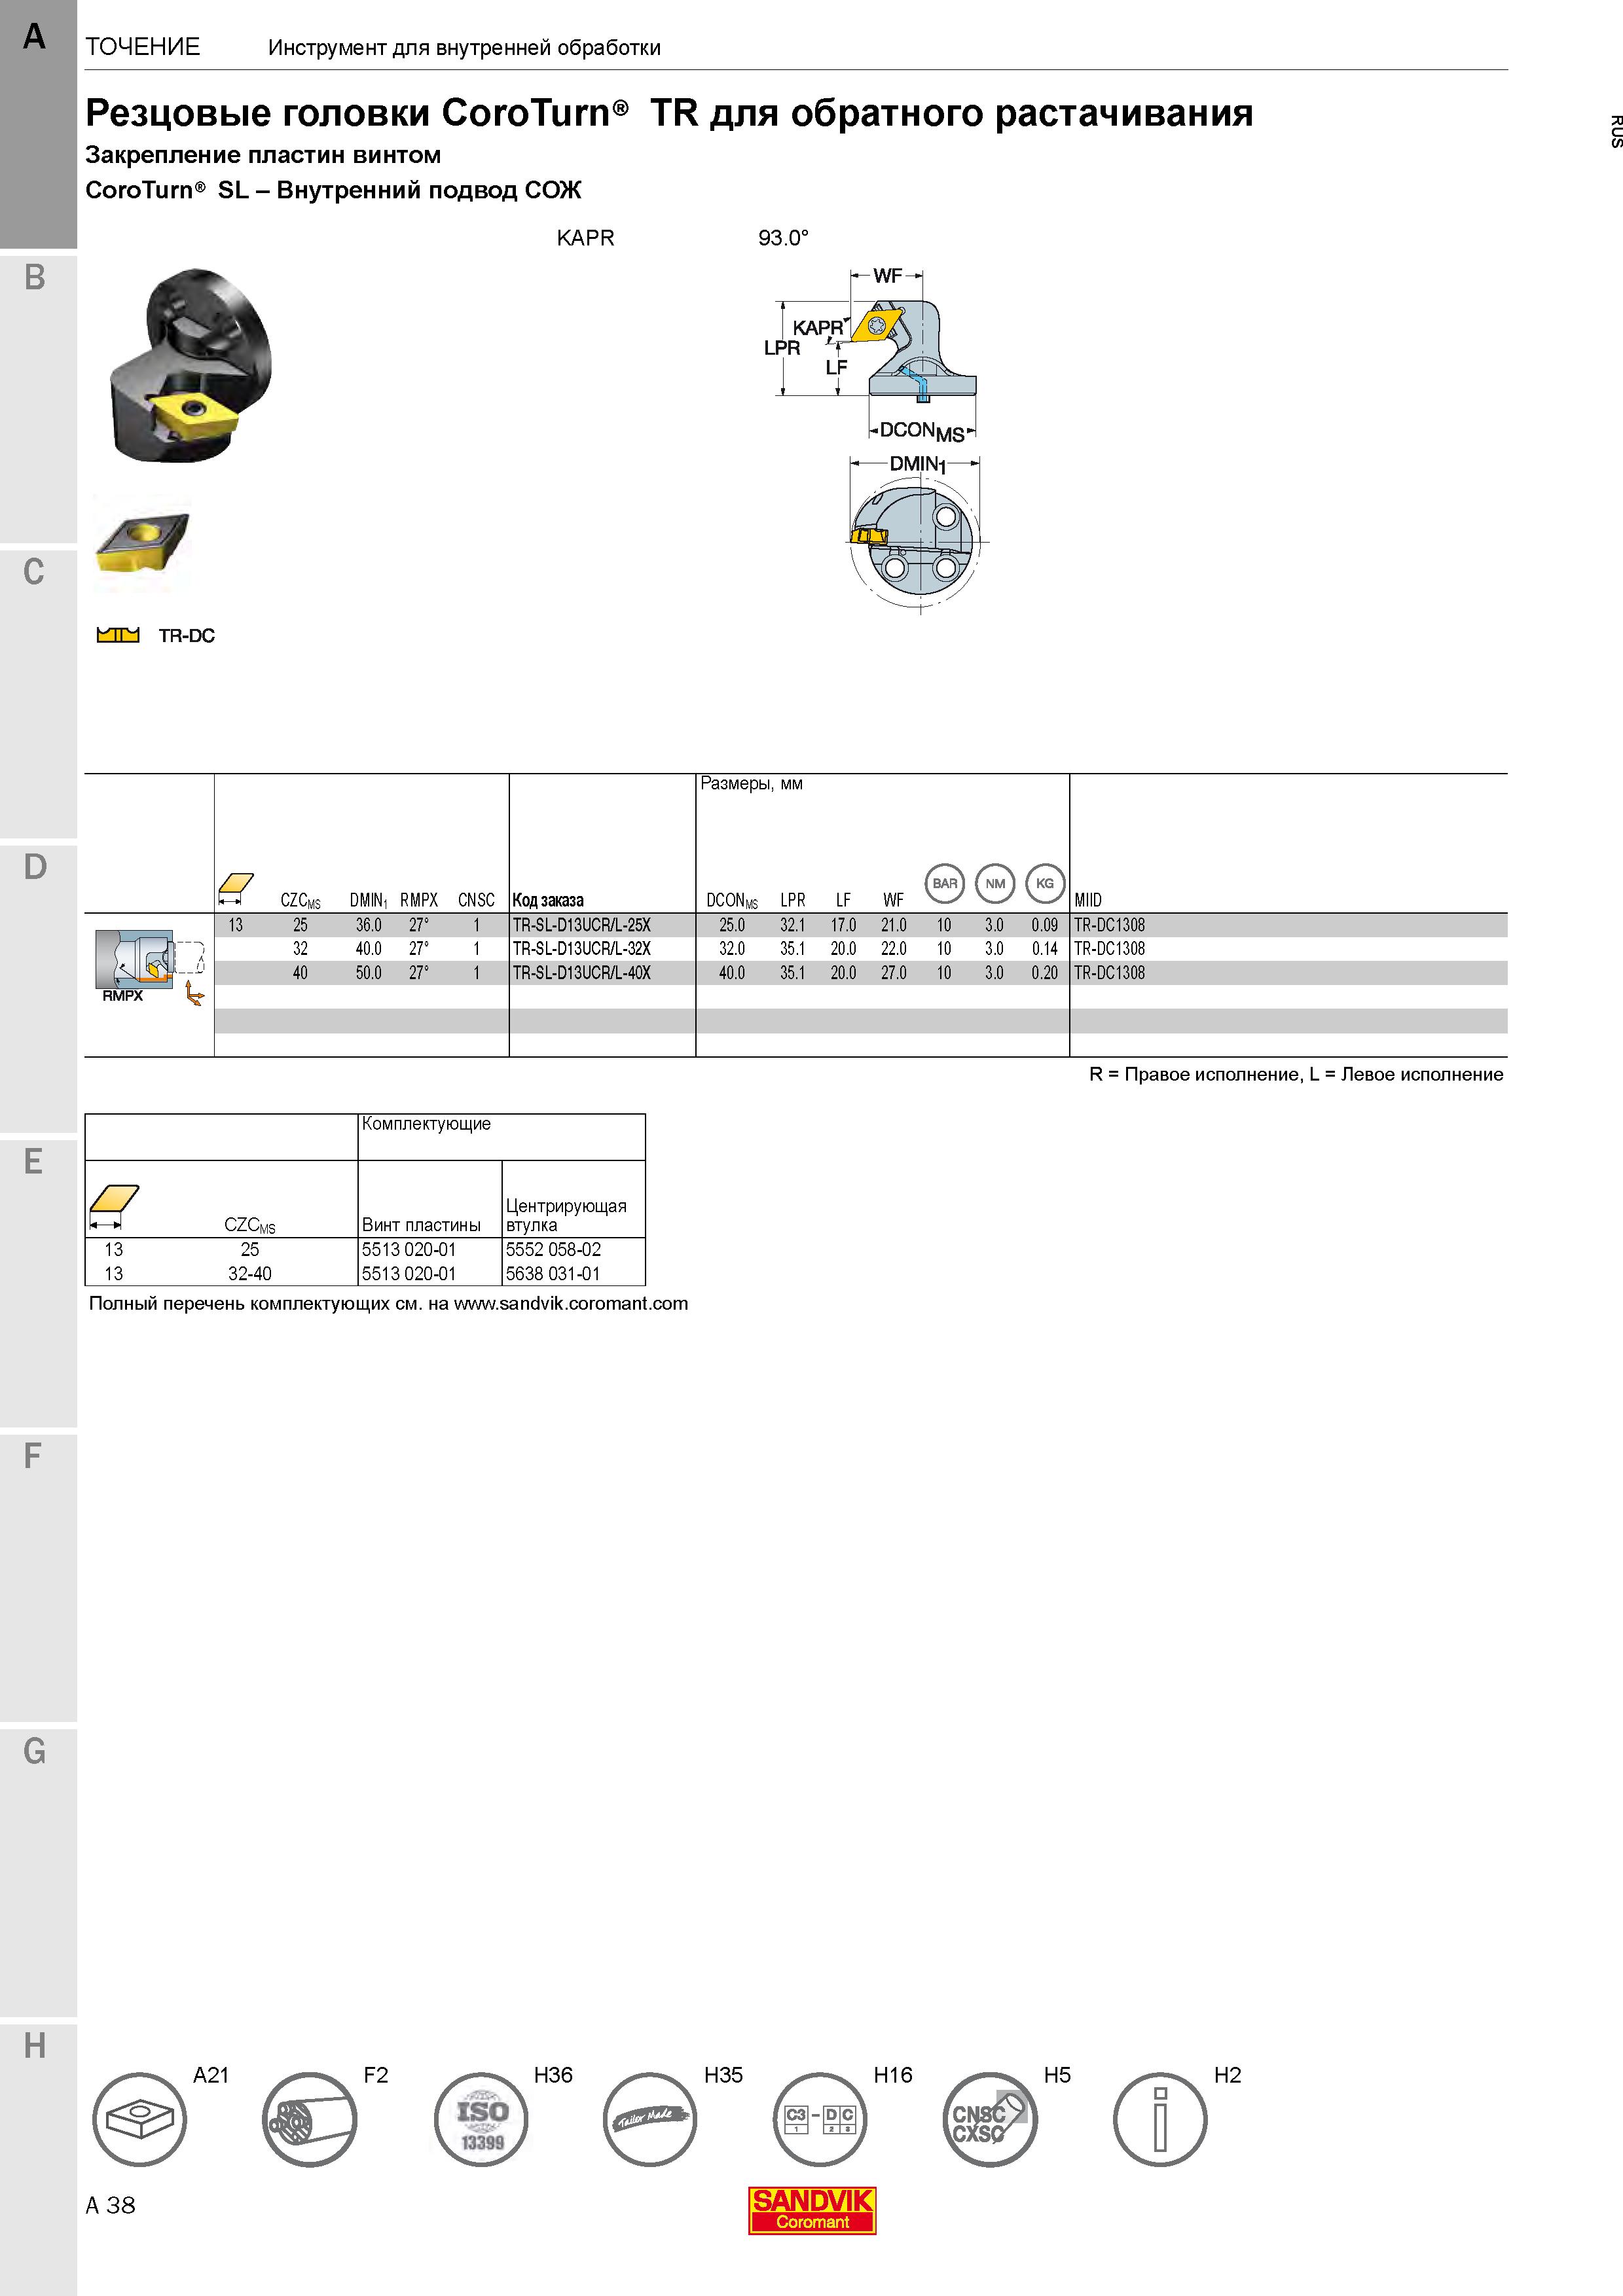Click TR-DC1308 in the 25X row
The width and height of the screenshot is (1623, 2296).
[1109, 925]
